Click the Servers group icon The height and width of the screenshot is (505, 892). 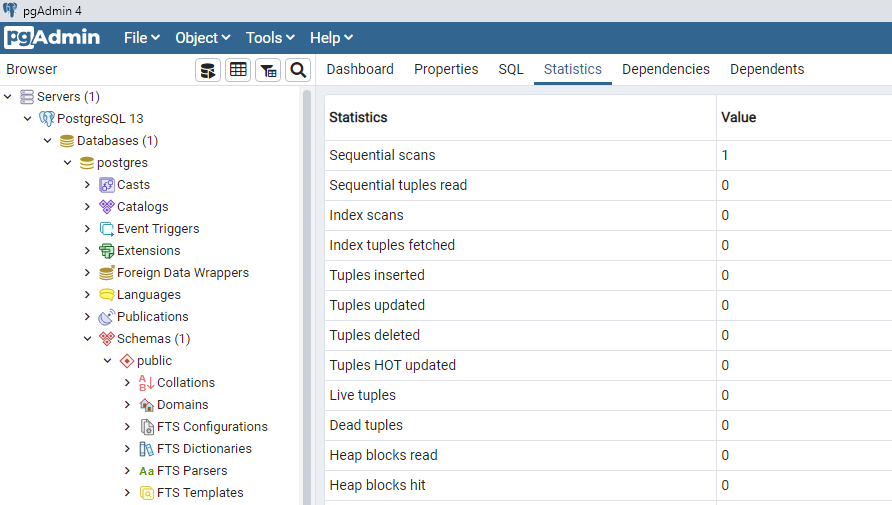click(x=27, y=97)
